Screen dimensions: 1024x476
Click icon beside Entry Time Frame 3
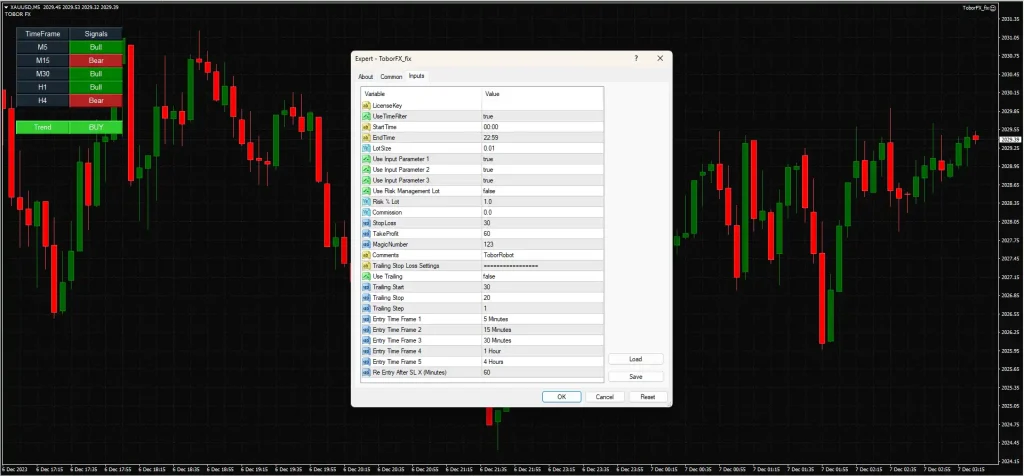click(x=366, y=340)
